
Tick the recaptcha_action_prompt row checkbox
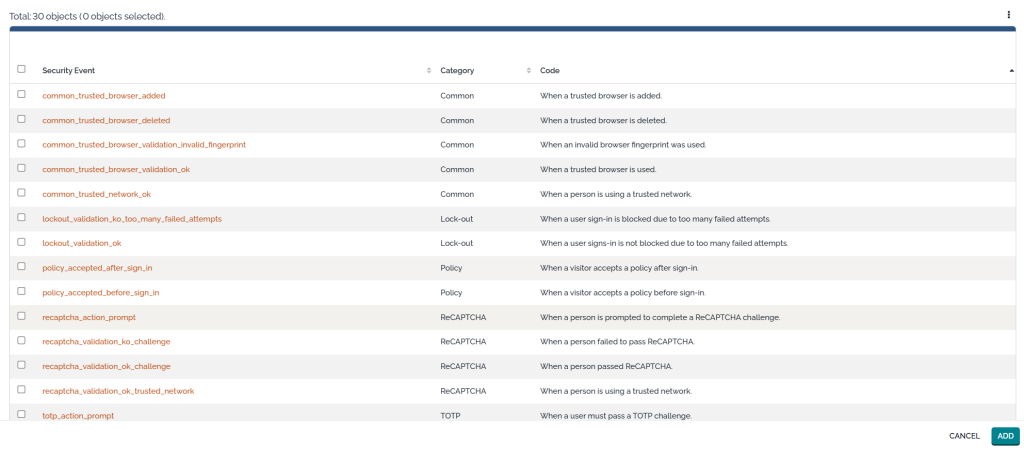pyautogui.click(x=21, y=316)
